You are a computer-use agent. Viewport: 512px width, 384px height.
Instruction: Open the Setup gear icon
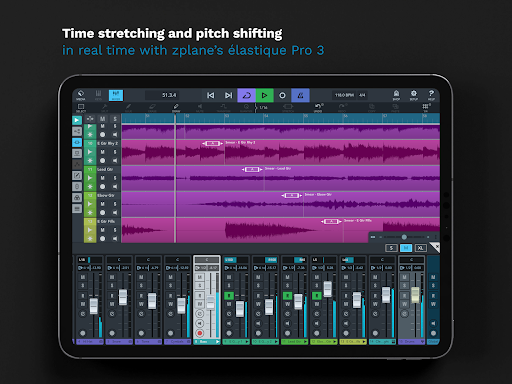pyautogui.click(x=414, y=95)
